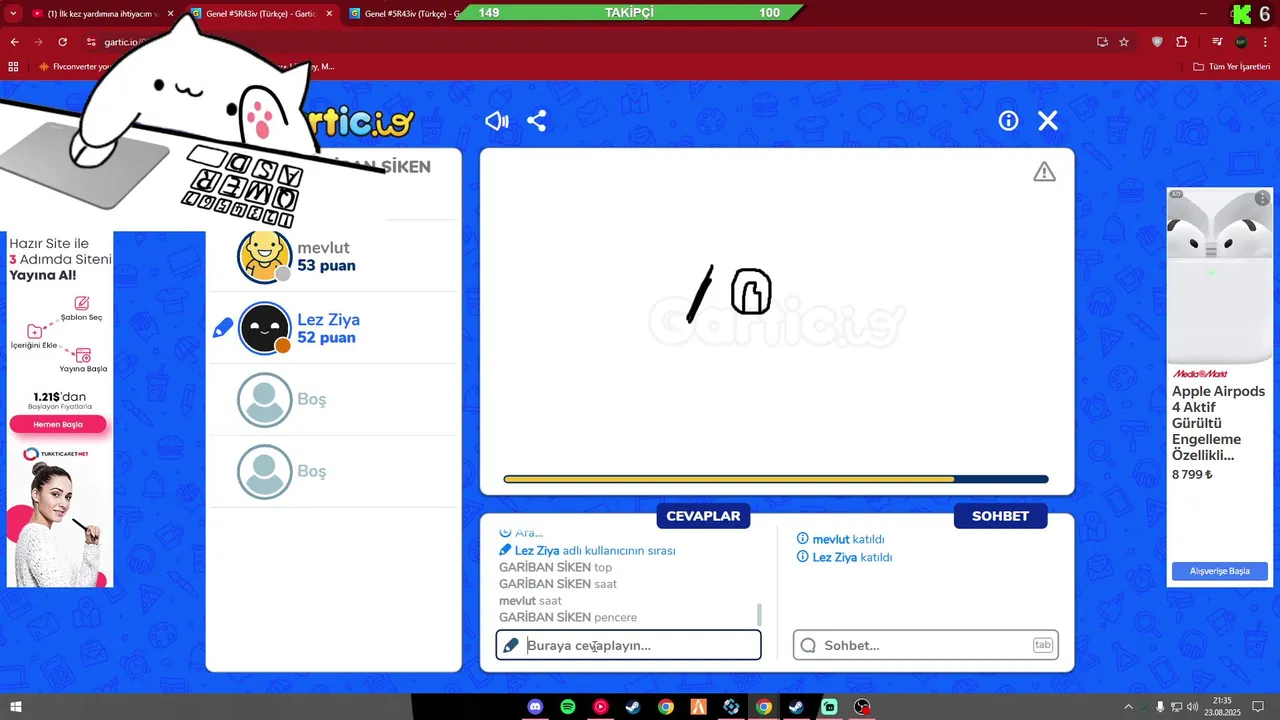Open the apps grid in bookmarks bar
This screenshot has width=1280, height=720.
[13, 67]
